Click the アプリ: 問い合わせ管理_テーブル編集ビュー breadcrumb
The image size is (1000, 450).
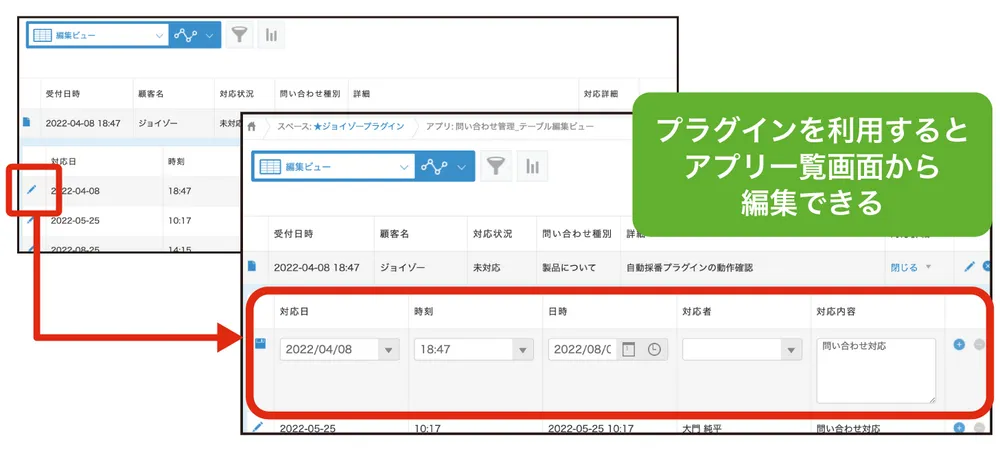(x=510, y=127)
